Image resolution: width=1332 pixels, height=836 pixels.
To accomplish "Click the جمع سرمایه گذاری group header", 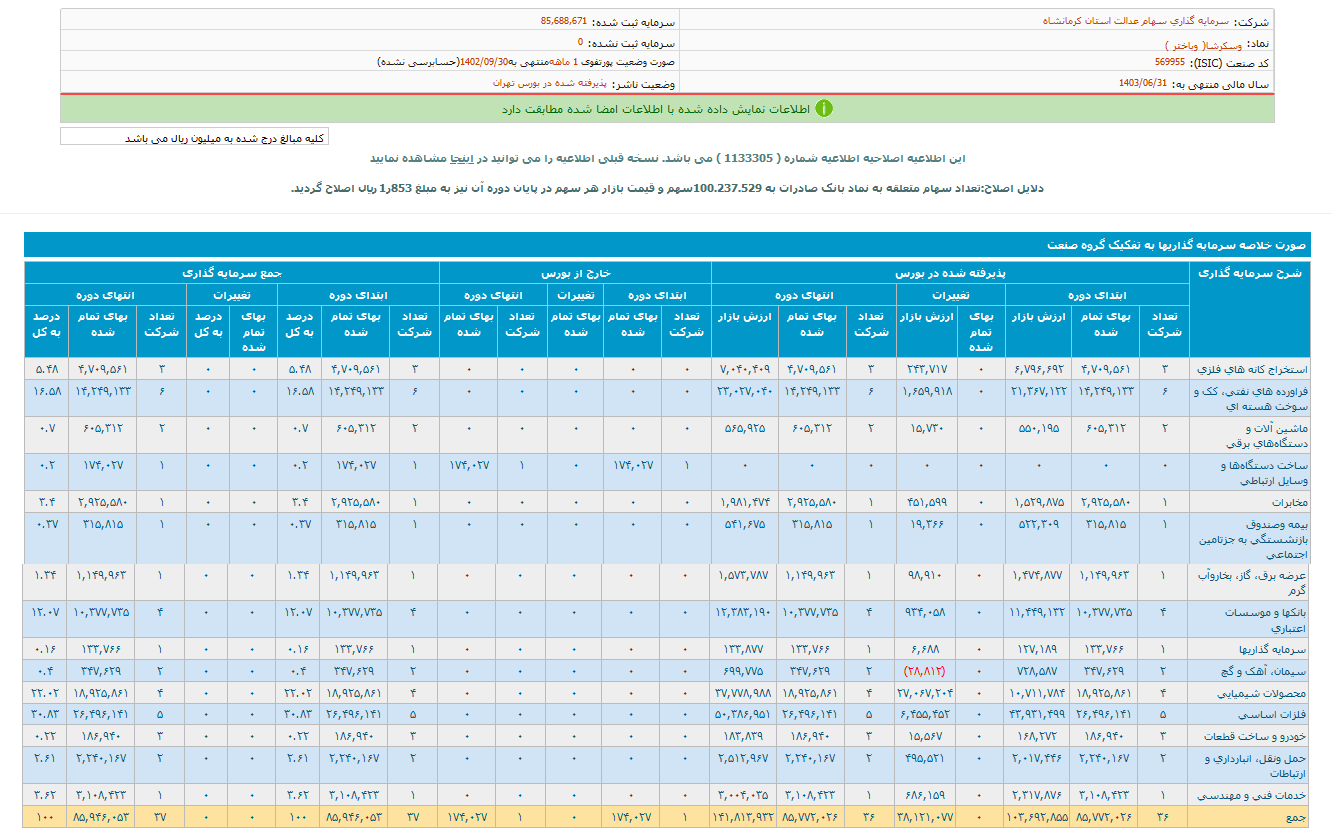I will click(x=231, y=272).
